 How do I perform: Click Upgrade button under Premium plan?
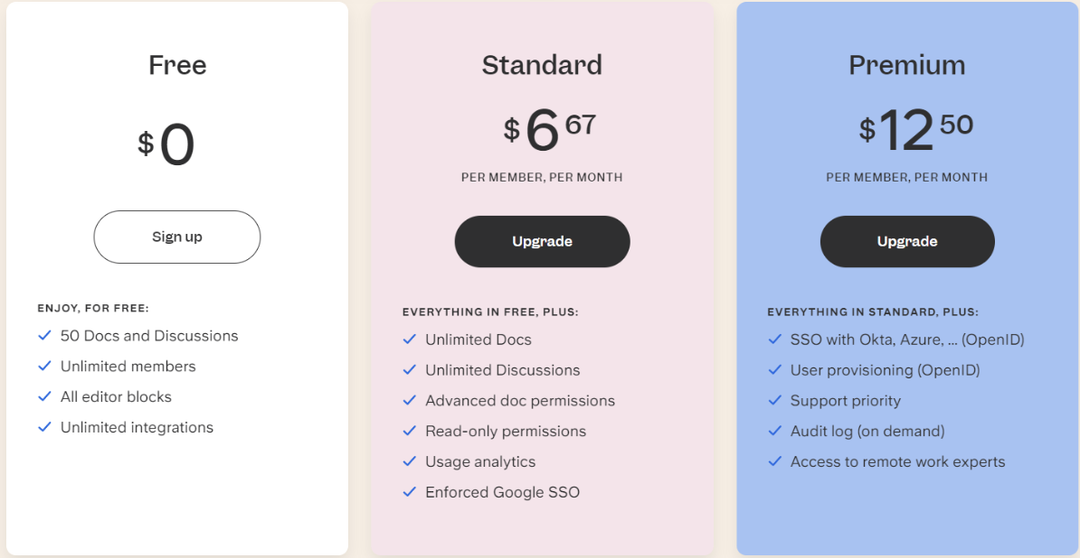click(x=907, y=242)
